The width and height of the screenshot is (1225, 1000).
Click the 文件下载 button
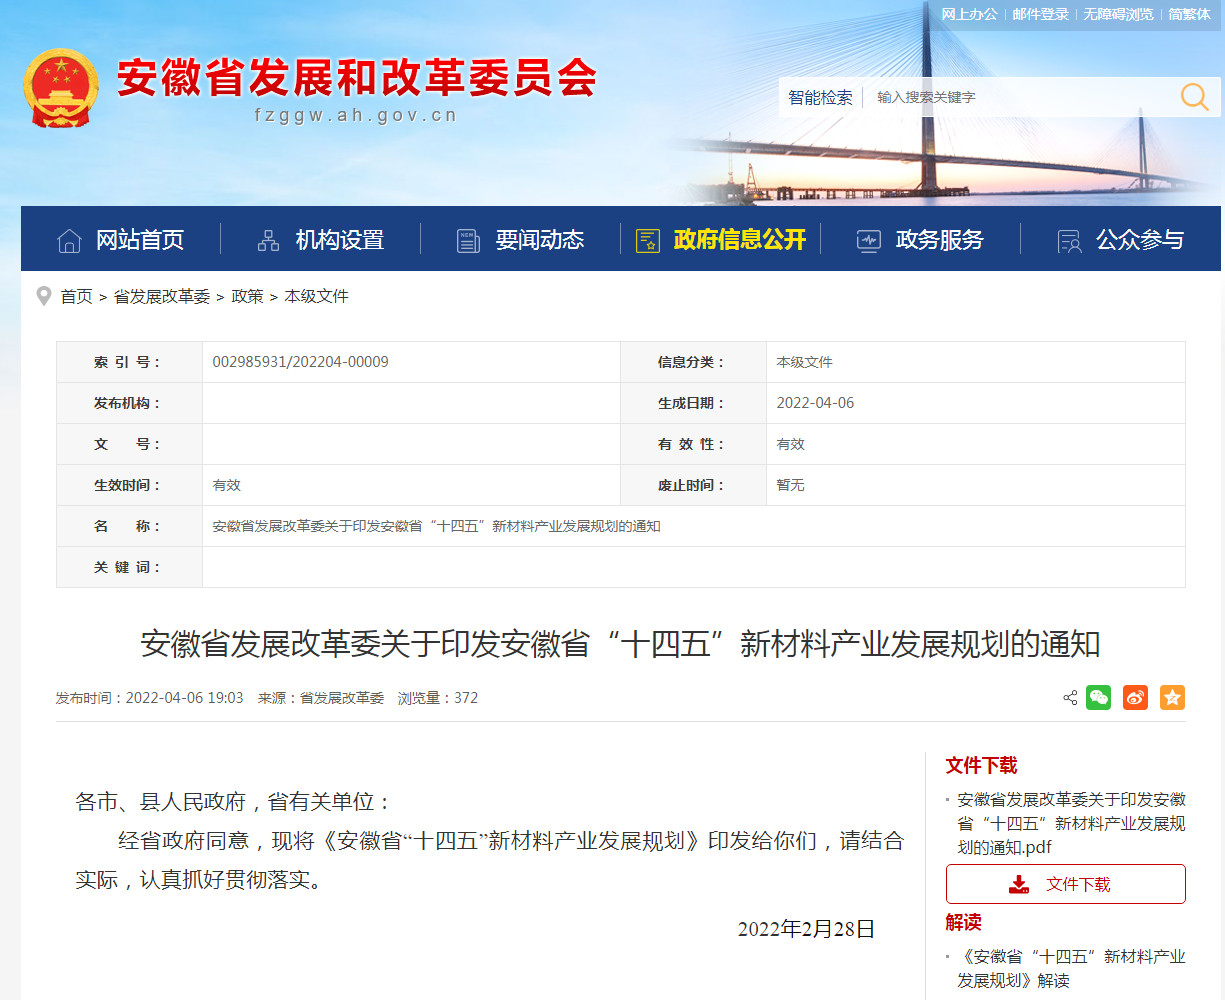[x=1066, y=884]
